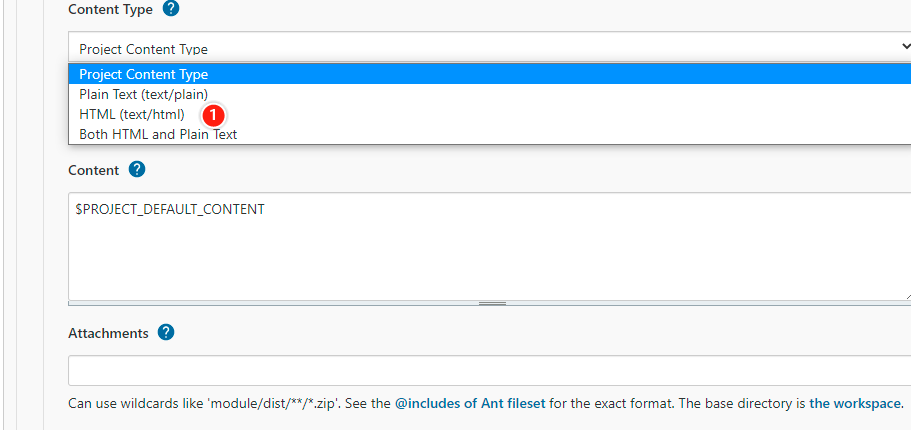Click the Attachments label text
Image resolution: width=911 pixels, height=430 pixels.
(x=108, y=333)
